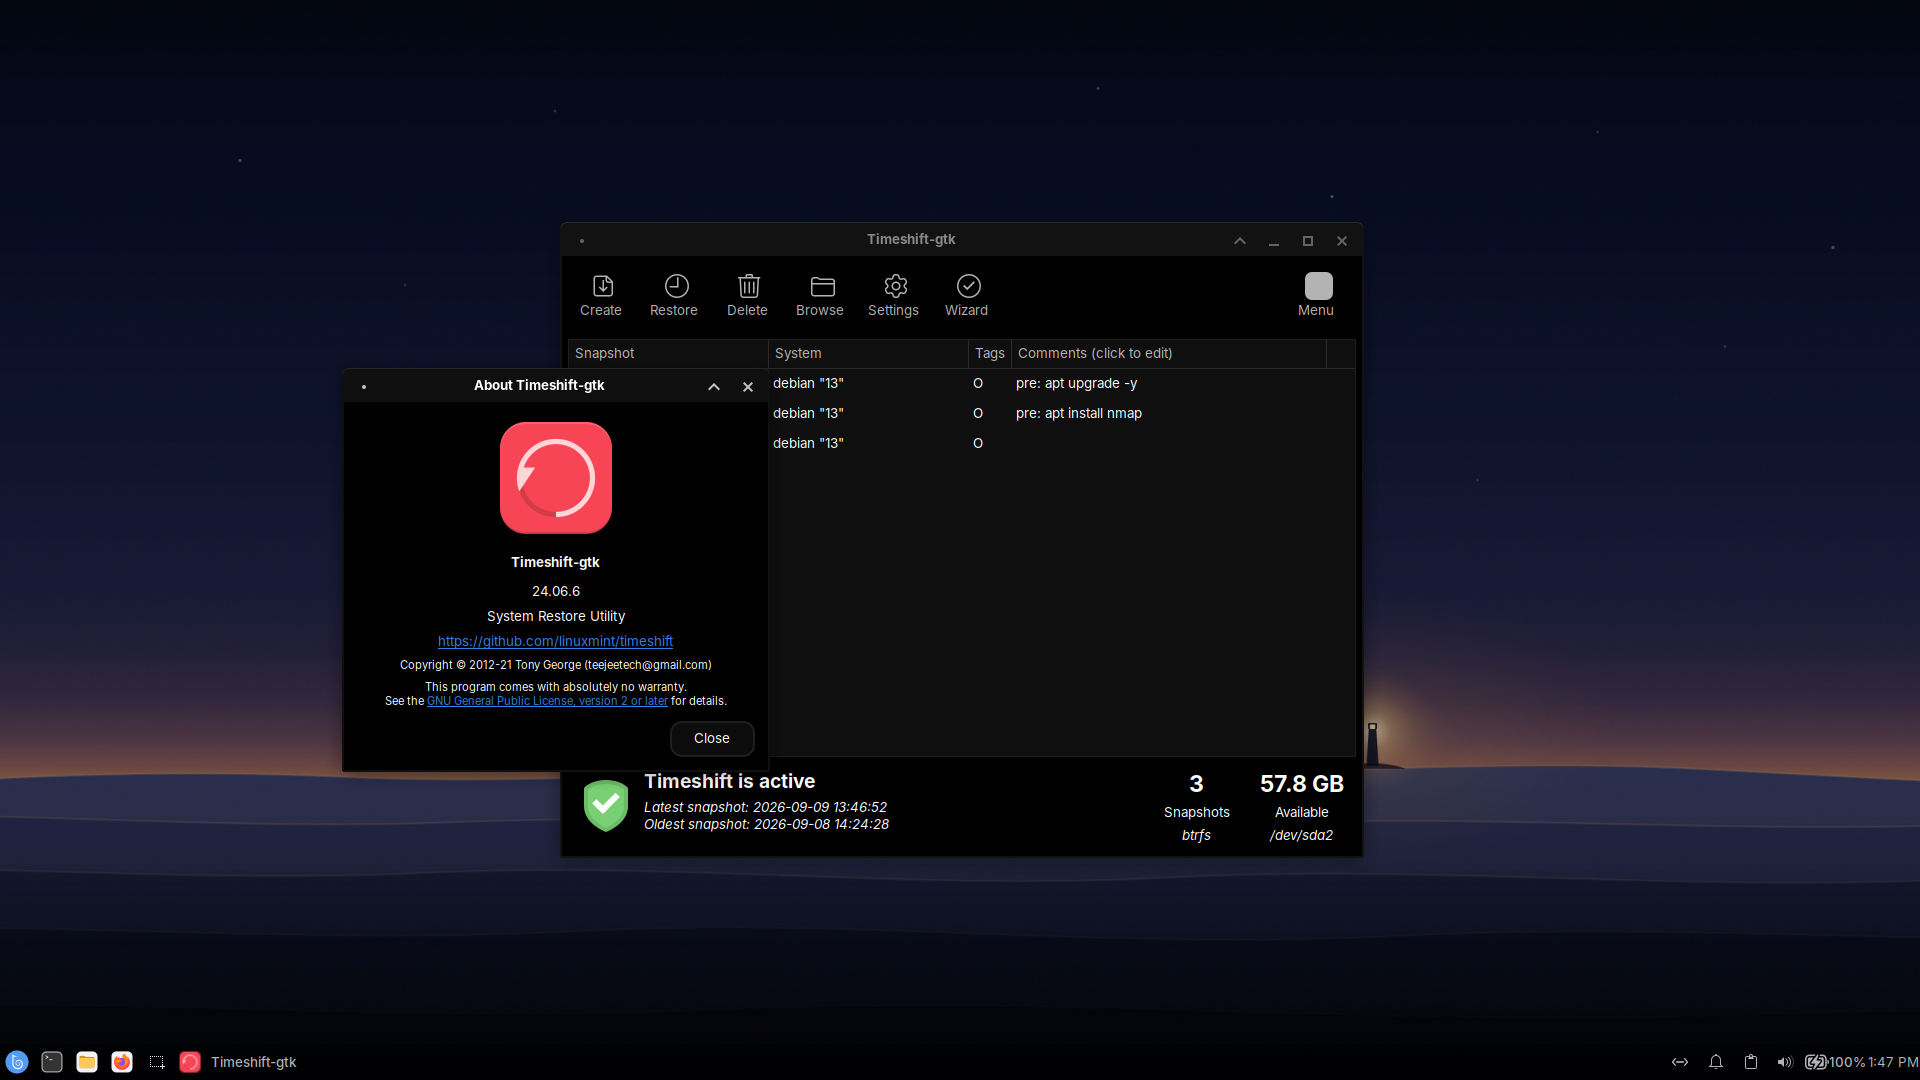Image resolution: width=1920 pixels, height=1080 pixels.
Task: Edit the 'pre: apt upgrade -y' comment
Action: tap(1077, 384)
